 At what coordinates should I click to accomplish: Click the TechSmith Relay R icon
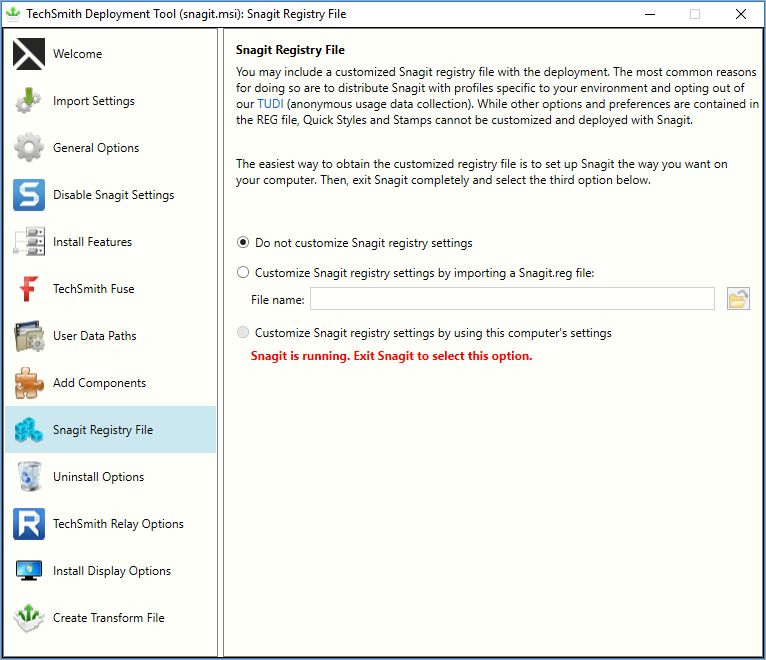pos(29,524)
